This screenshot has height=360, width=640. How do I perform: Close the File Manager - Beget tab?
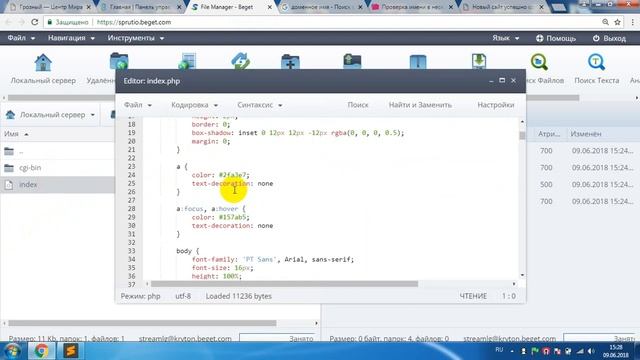click(x=269, y=7)
